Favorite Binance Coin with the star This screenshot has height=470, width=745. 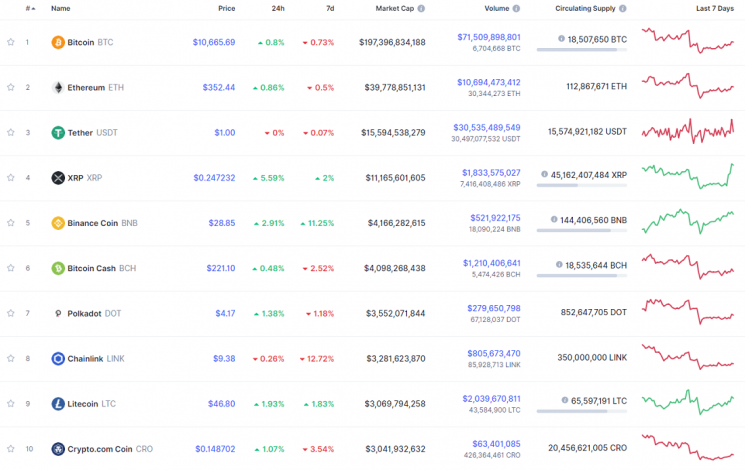click(x=10, y=222)
